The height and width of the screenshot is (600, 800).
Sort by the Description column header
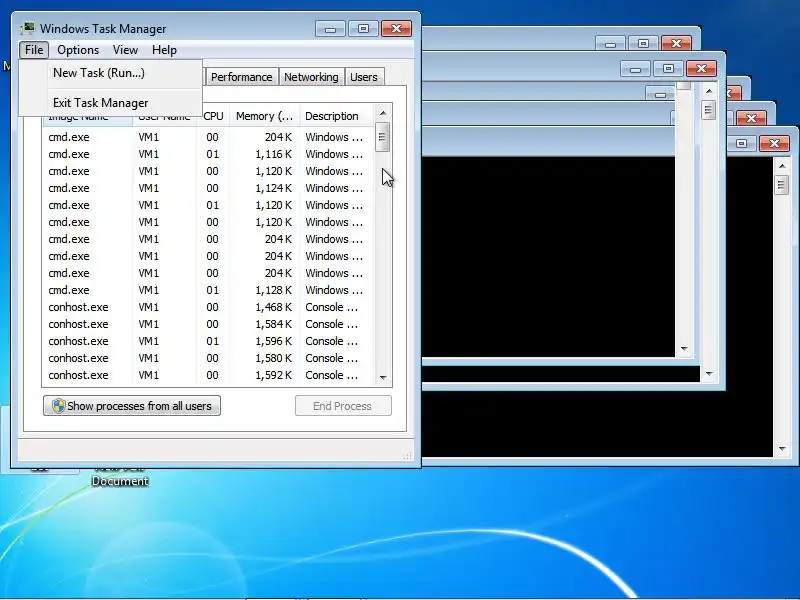click(x=337, y=116)
